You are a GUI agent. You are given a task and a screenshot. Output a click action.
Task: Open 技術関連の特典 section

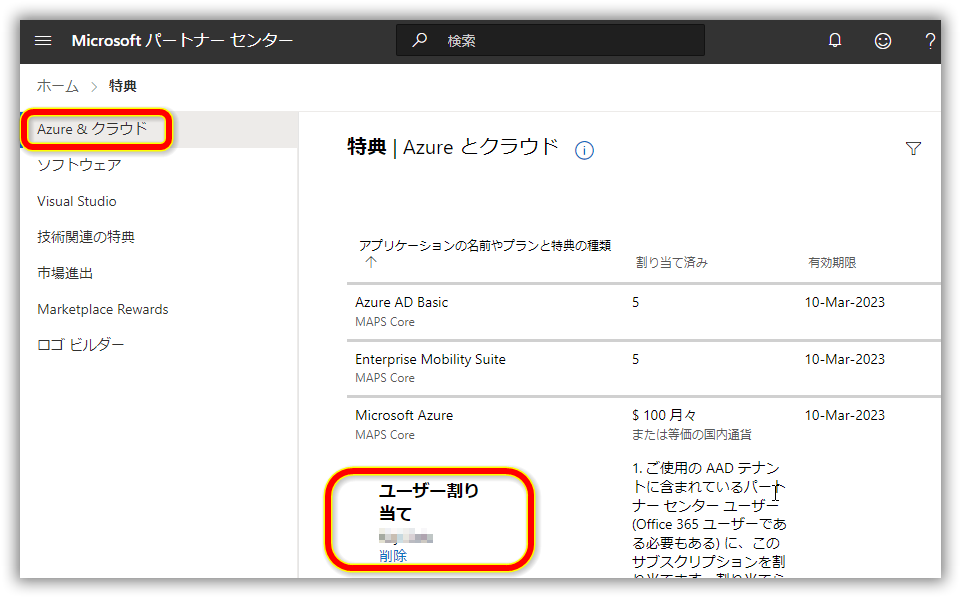(x=86, y=237)
